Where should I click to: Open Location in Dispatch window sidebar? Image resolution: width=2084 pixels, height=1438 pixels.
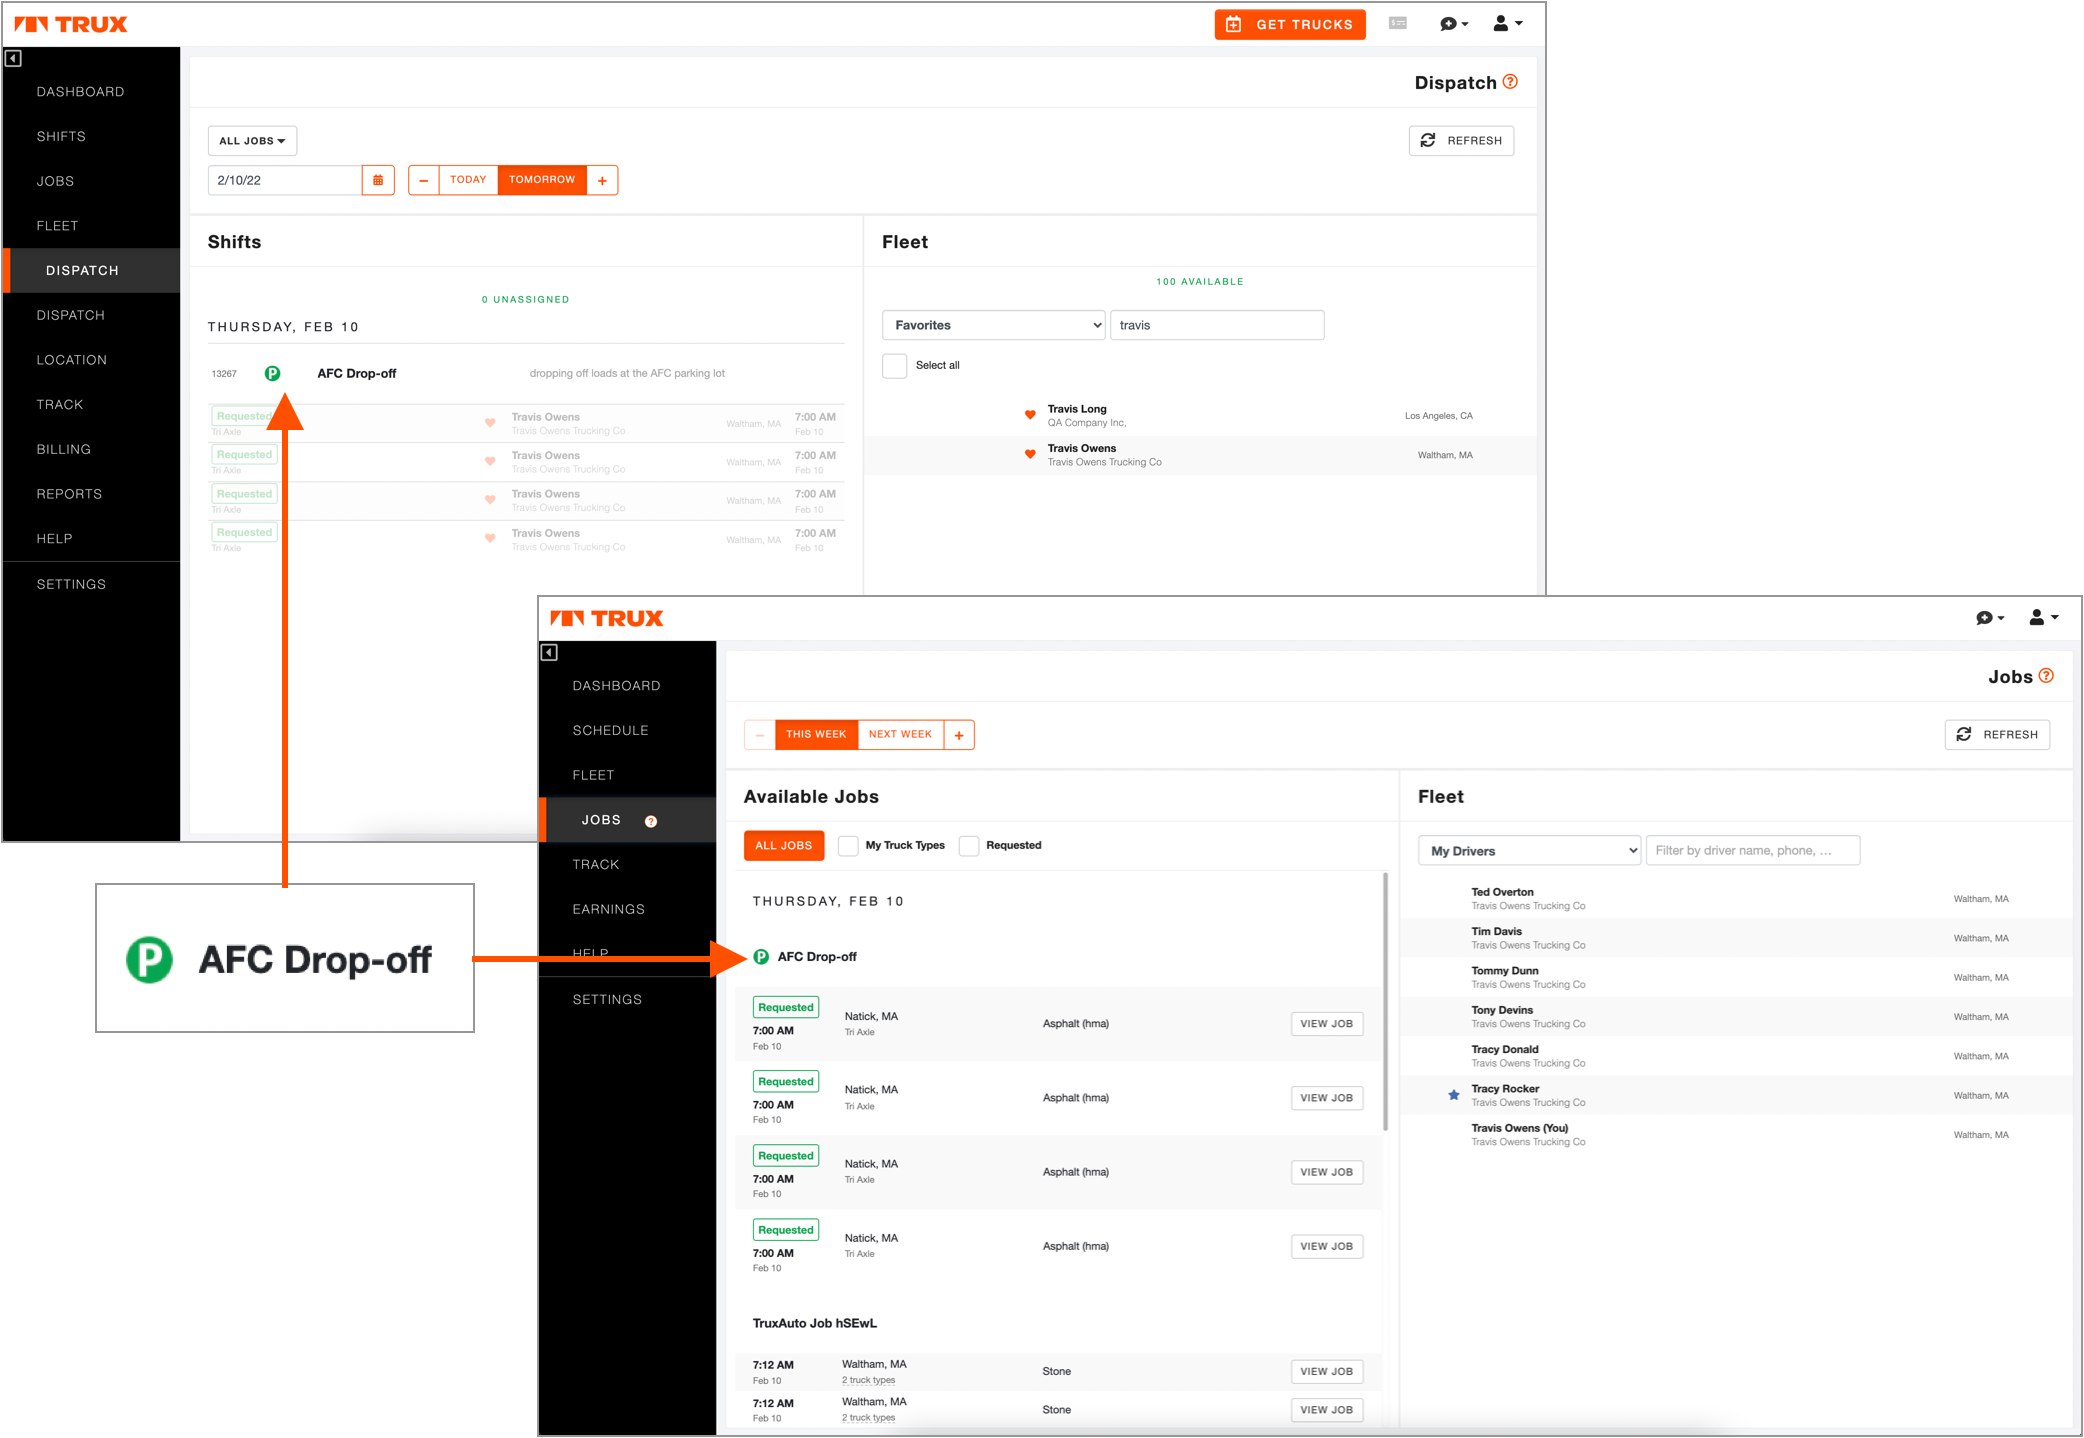click(x=72, y=360)
